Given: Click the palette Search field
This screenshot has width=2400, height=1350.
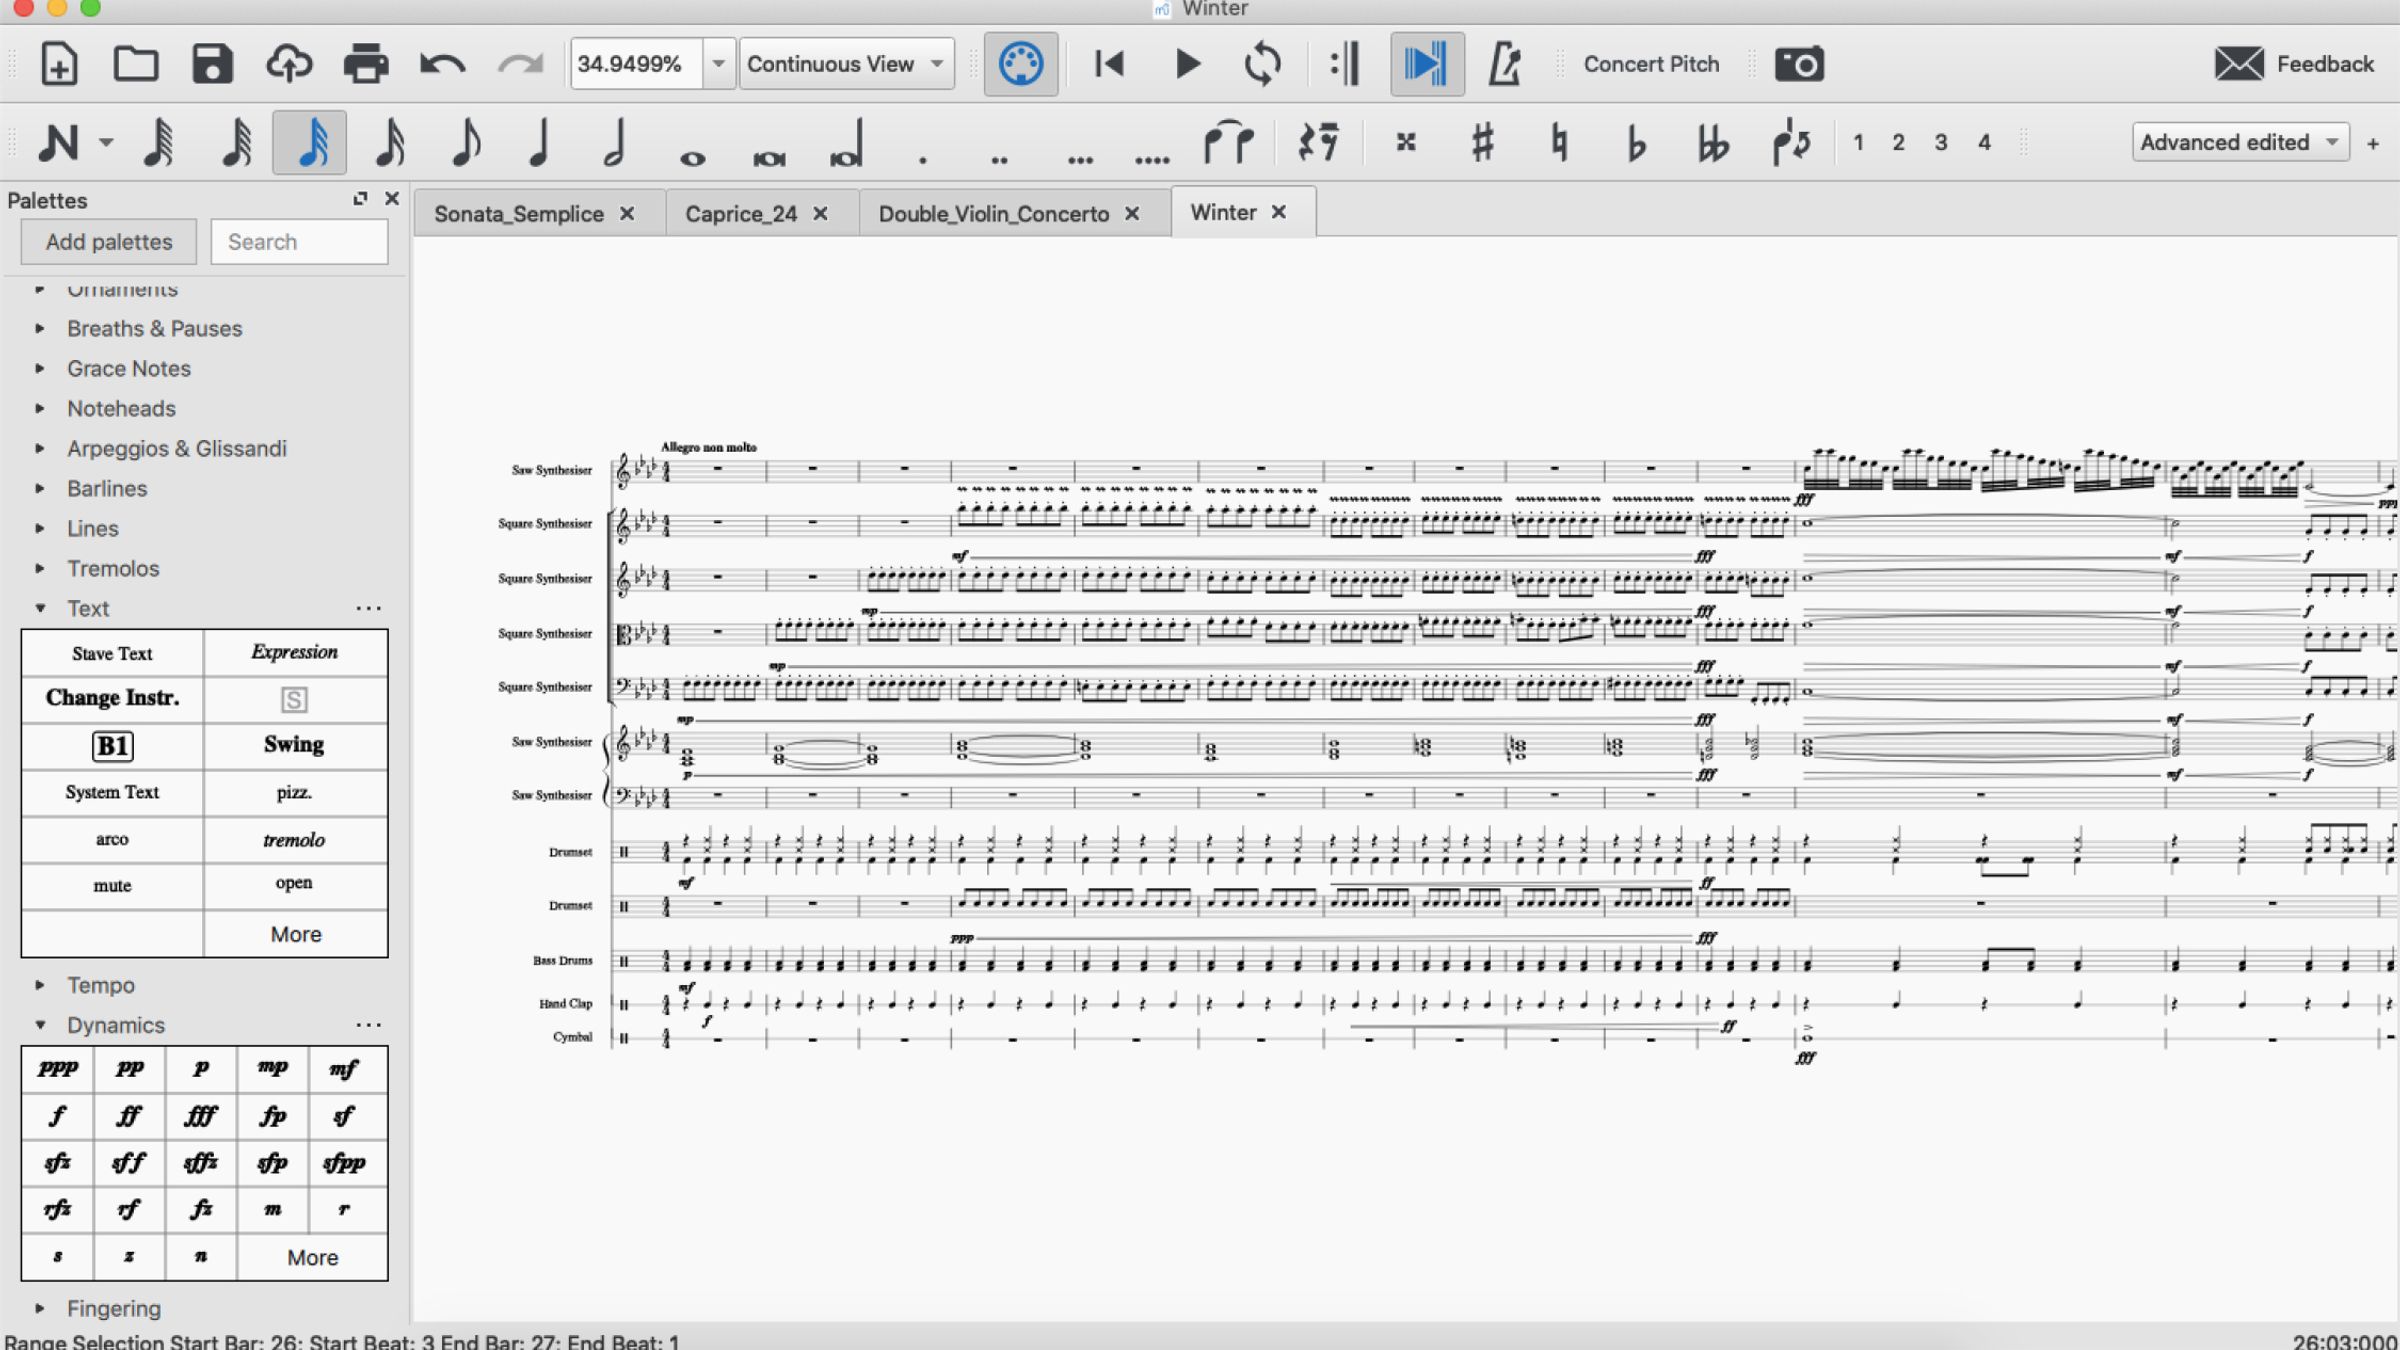Looking at the screenshot, I should click(x=299, y=242).
